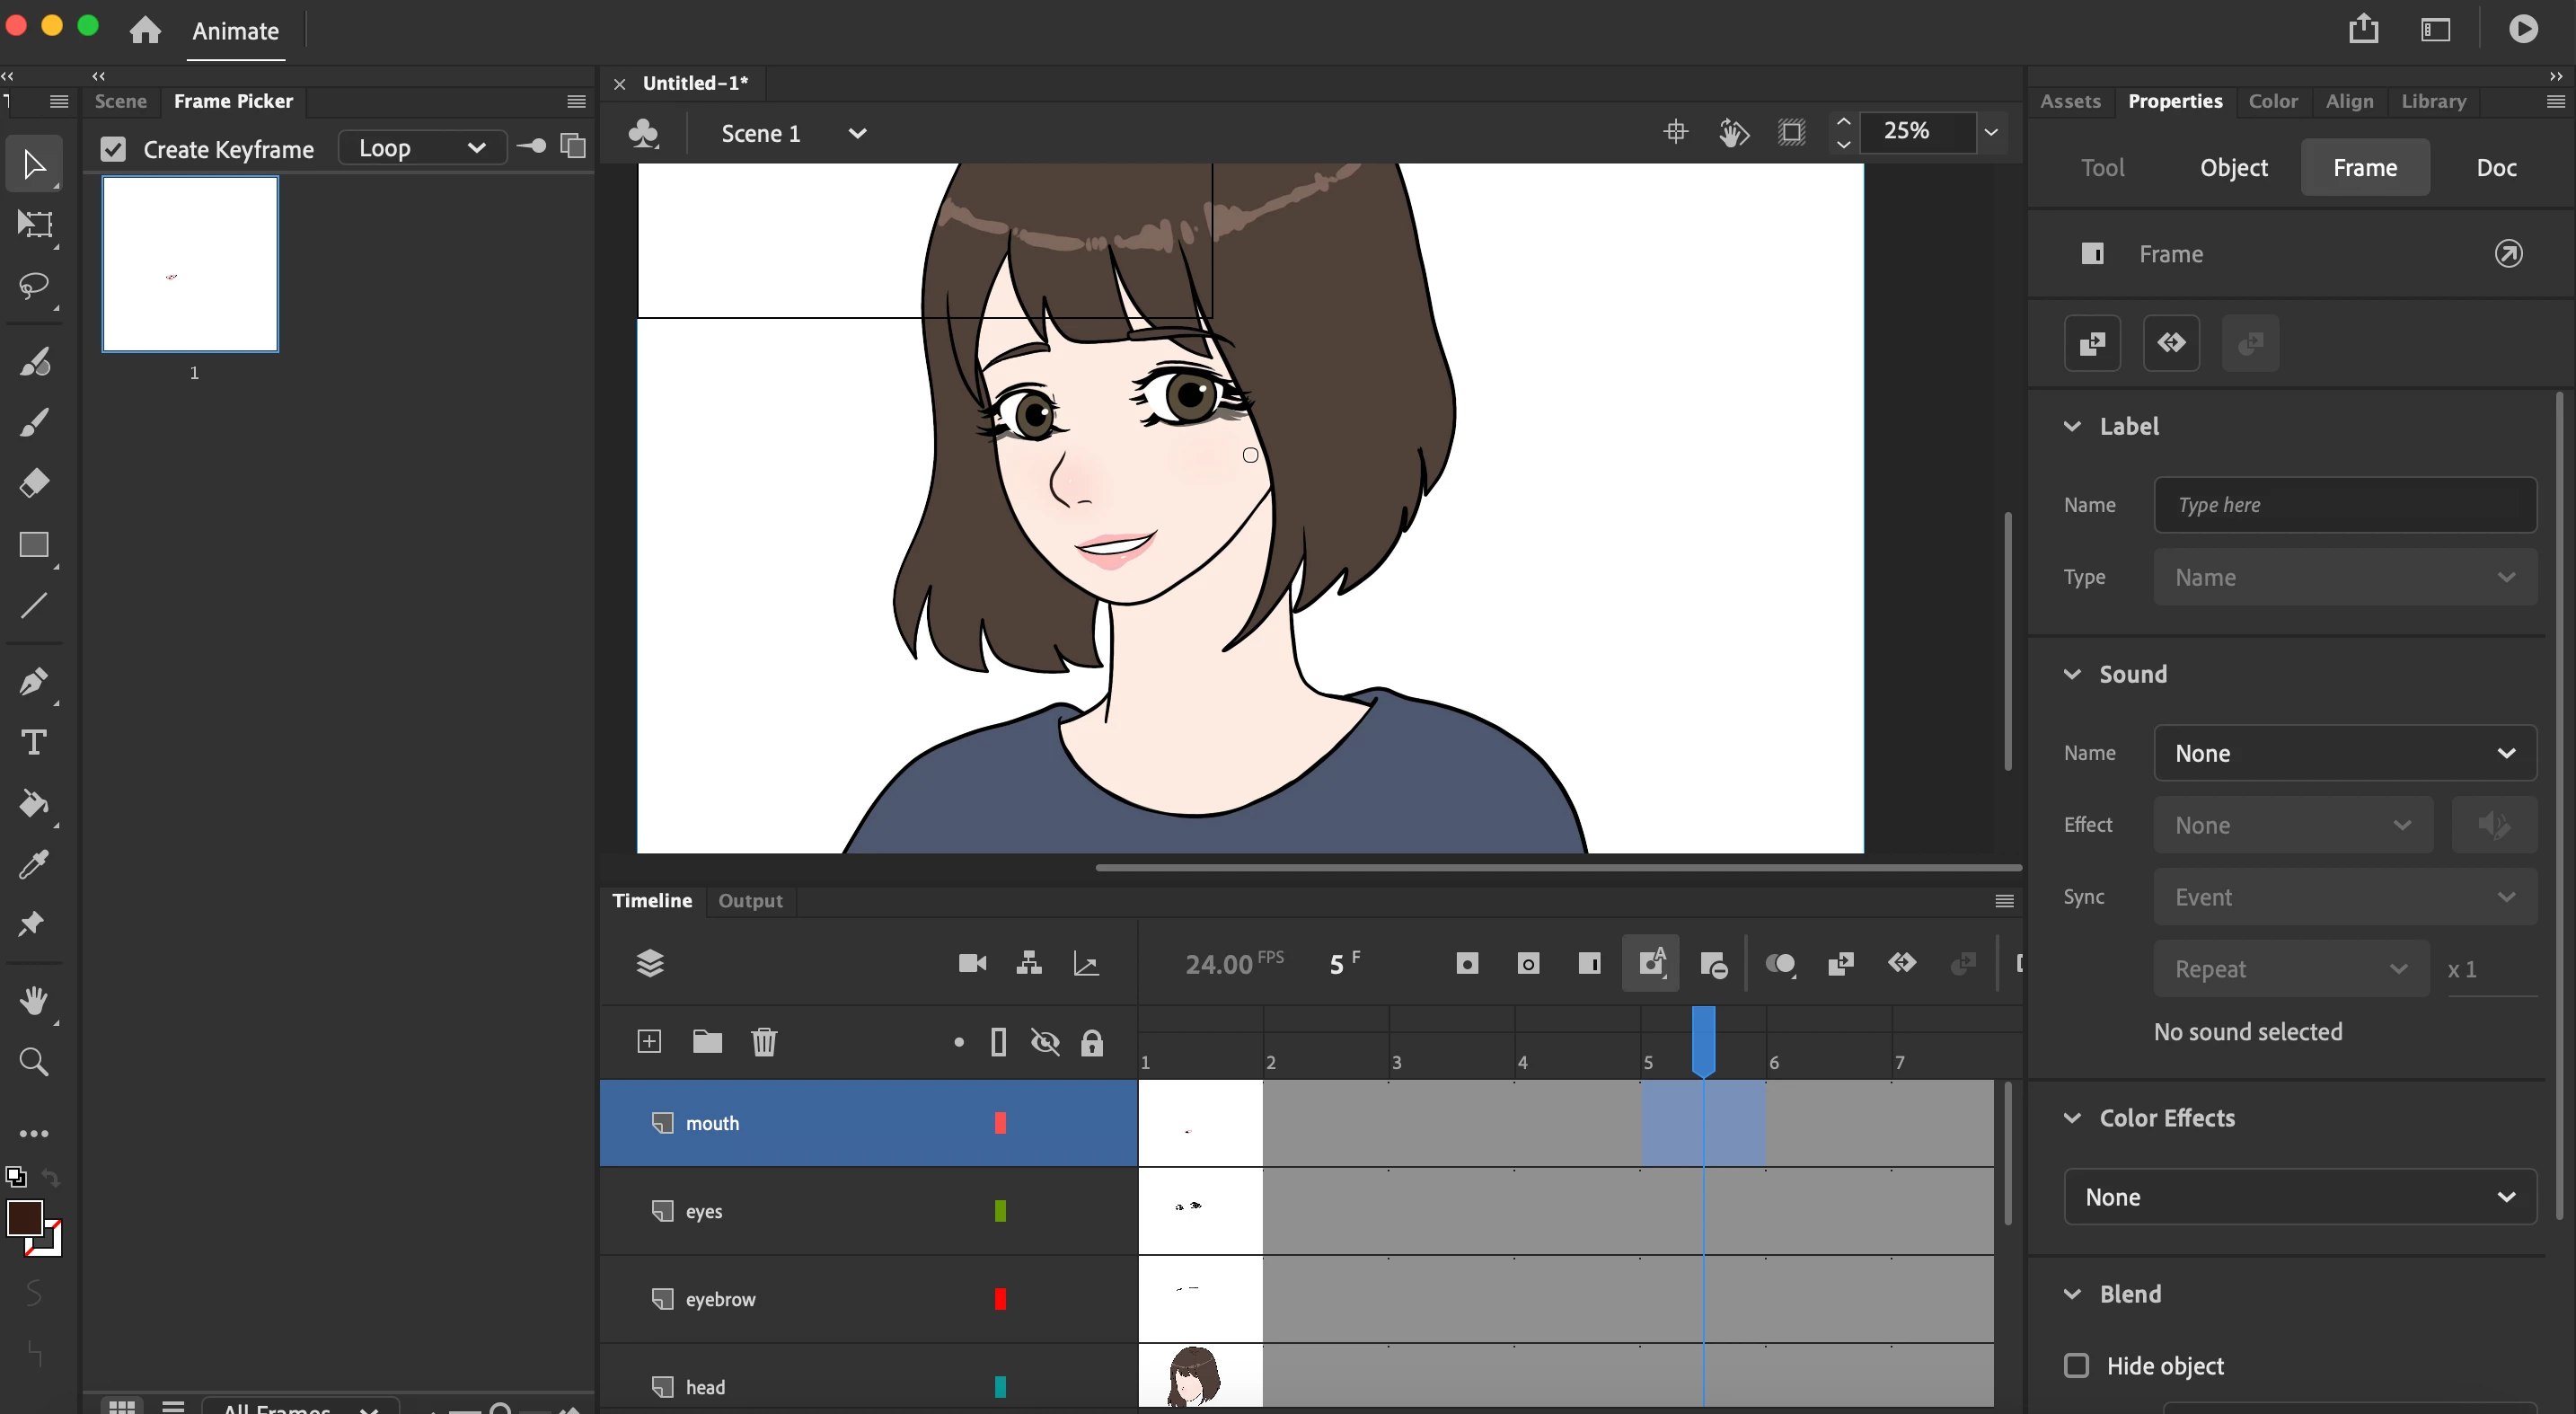2576x1414 pixels.
Task: Delete layer with the trash icon
Action: (x=764, y=1042)
